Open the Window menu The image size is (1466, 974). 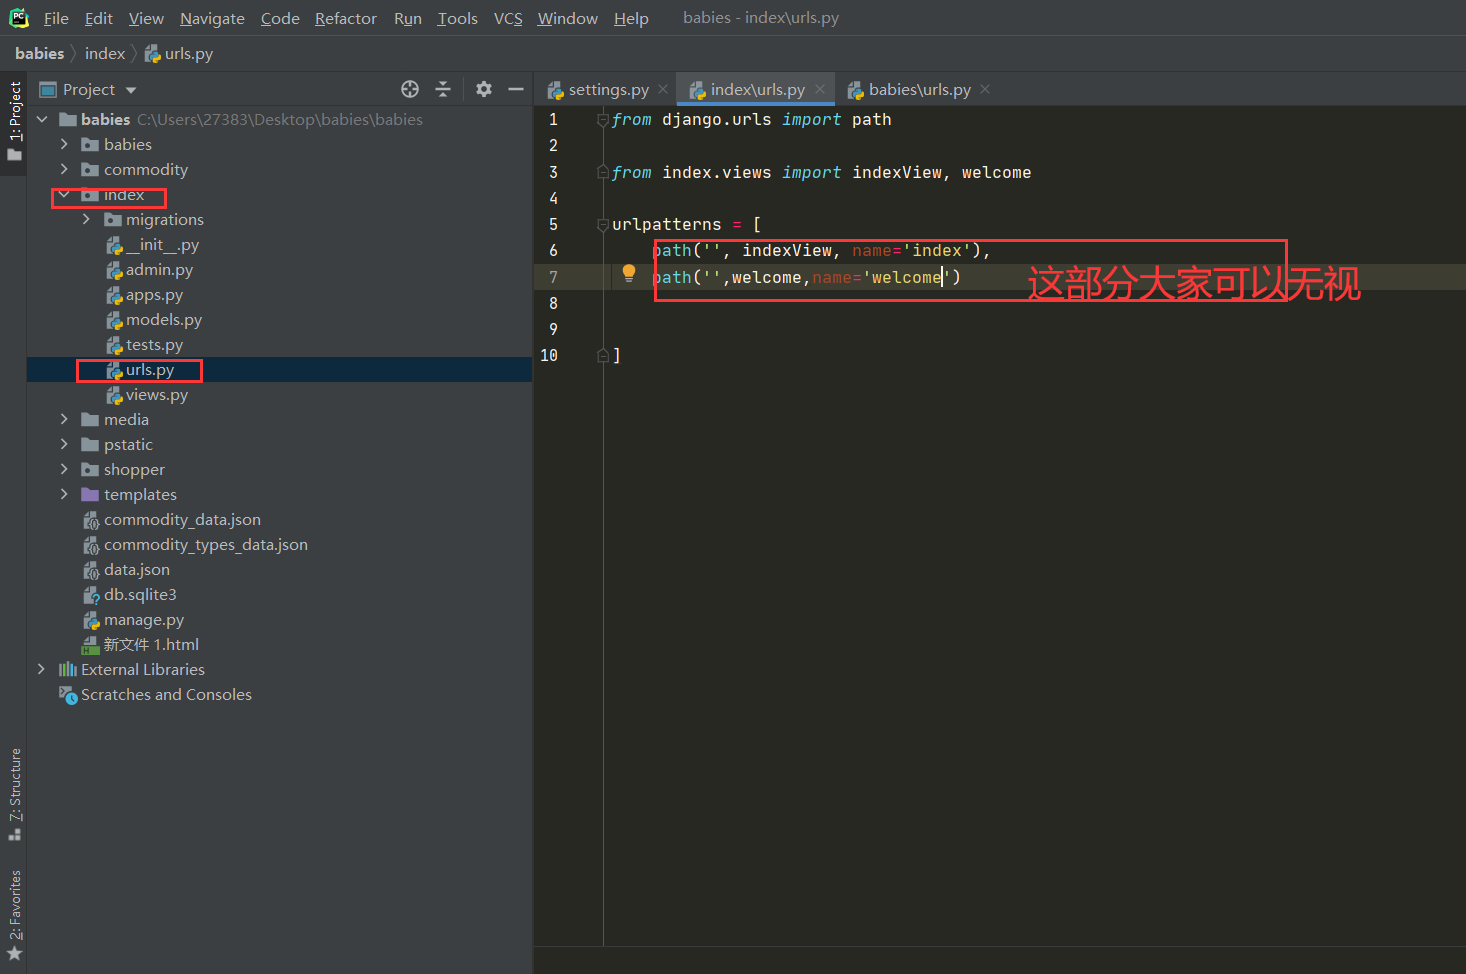(x=567, y=18)
